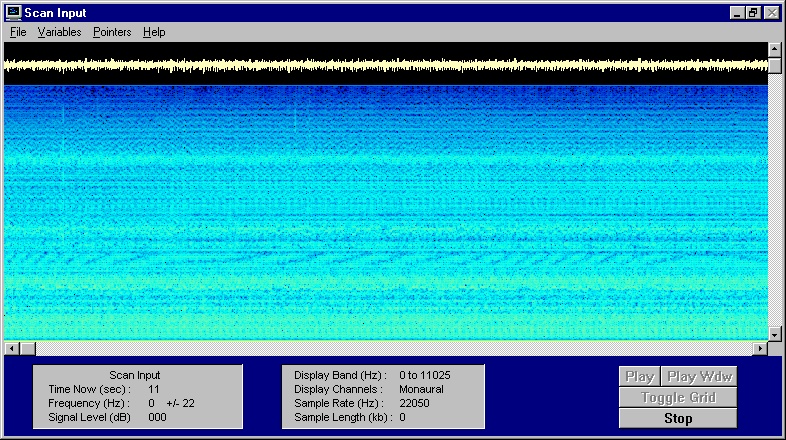Click the horizontal scrollbar thumb

pyautogui.click(x=27, y=348)
